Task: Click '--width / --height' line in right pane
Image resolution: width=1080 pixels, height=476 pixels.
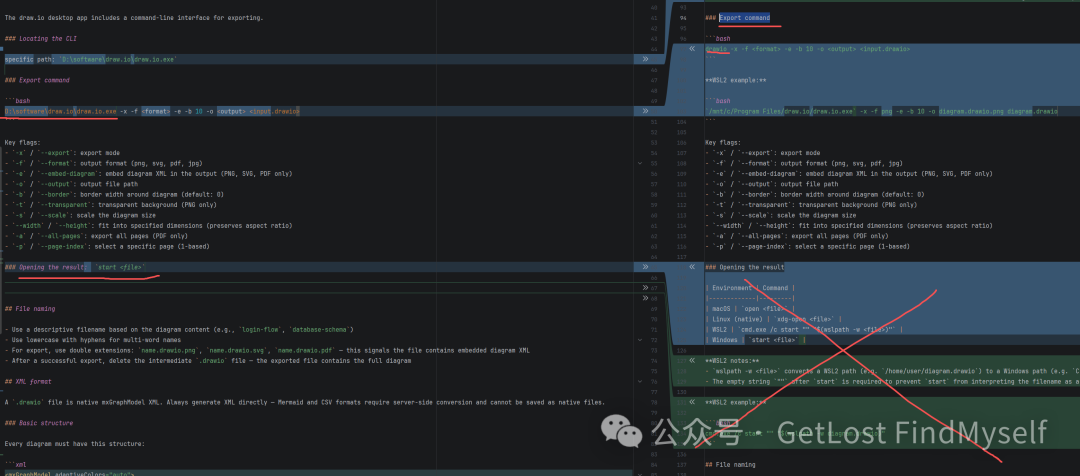Action: click(849, 225)
